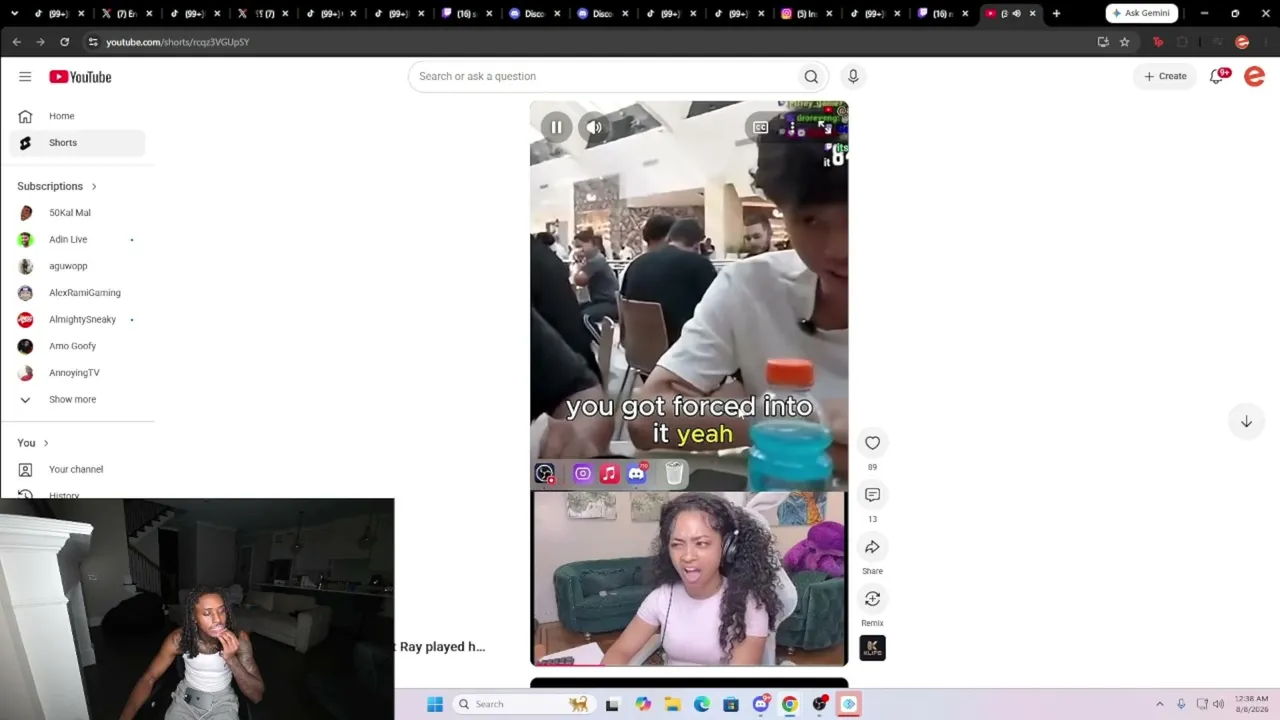This screenshot has height=720, width=1280.
Task: Open the Short's more options menu
Action: [x=792, y=127]
